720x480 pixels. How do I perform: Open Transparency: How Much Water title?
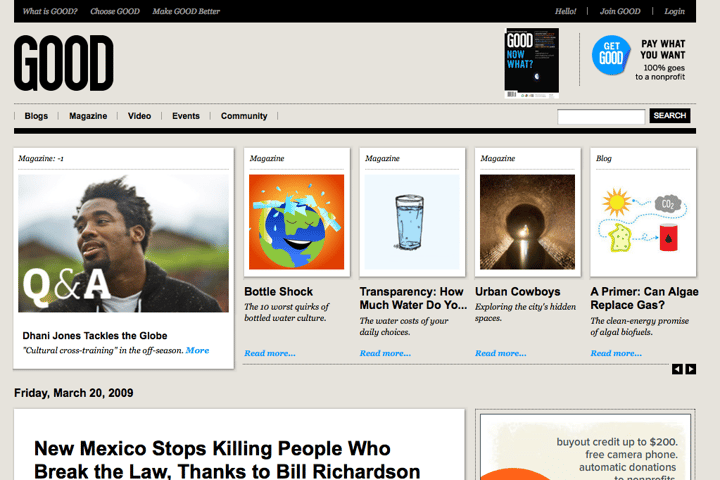pos(413,298)
